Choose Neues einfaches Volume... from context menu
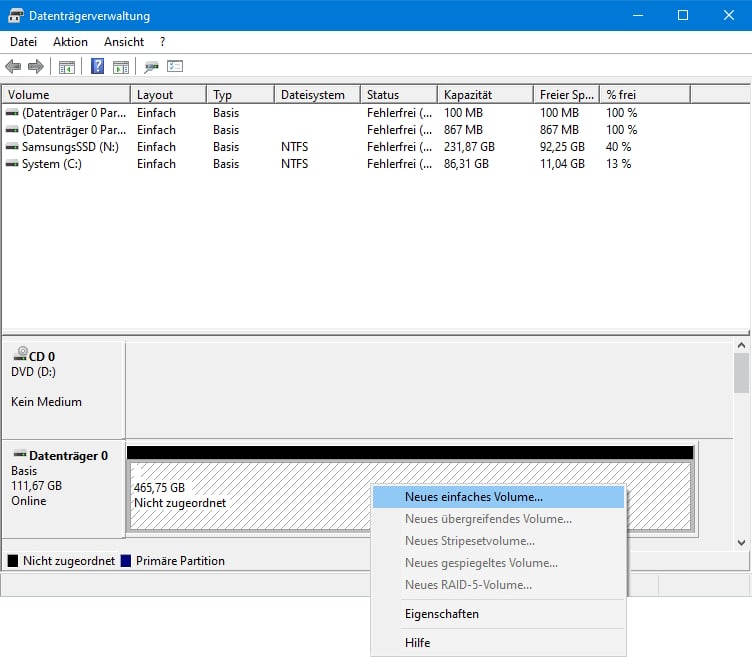Image resolution: width=752 pixels, height=657 pixels. (x=498, y=497)
